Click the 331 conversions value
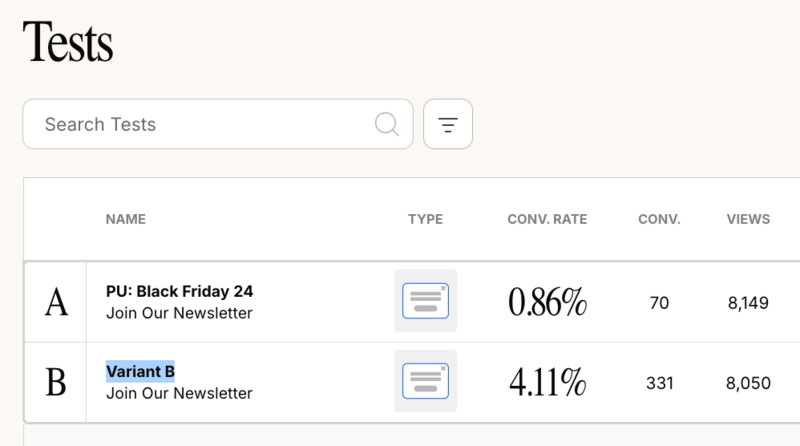The height and width of the screenshot is (446, 800). [659, 383]
